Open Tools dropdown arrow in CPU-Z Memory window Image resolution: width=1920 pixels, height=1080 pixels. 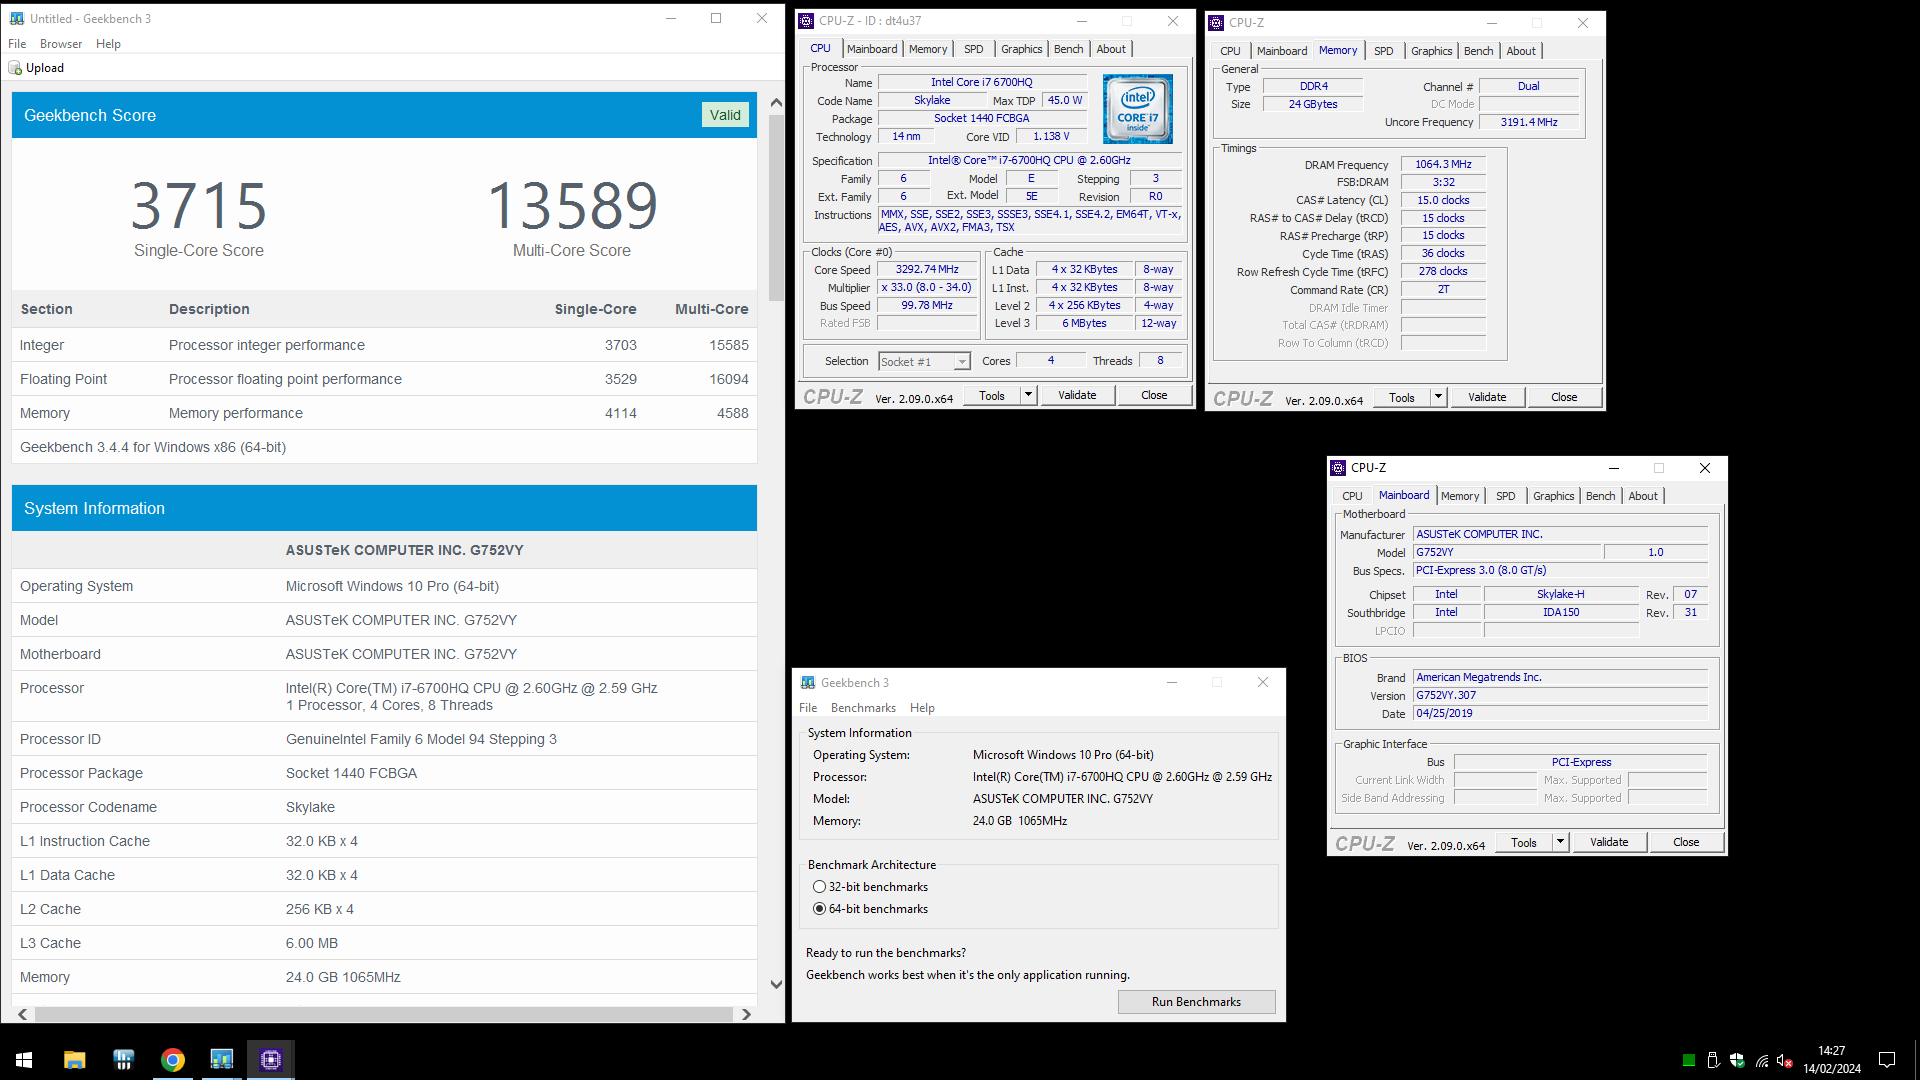pyautogui.click(x=1438, y=397)
